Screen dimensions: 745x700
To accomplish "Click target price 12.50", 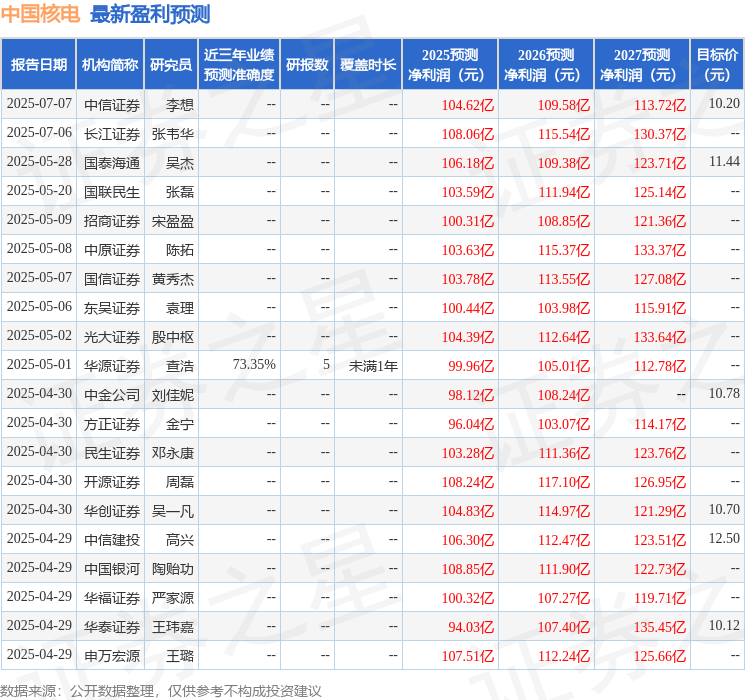I will point(724,538).
